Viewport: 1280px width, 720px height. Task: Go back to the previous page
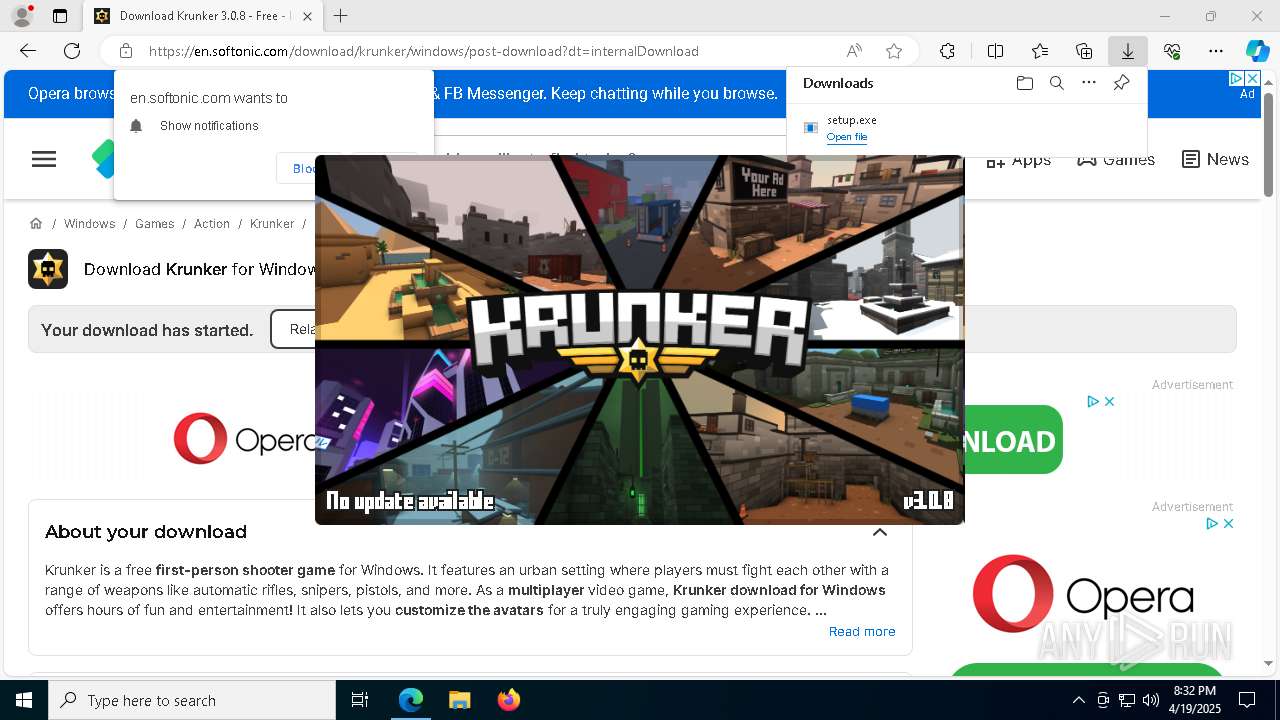28,51
